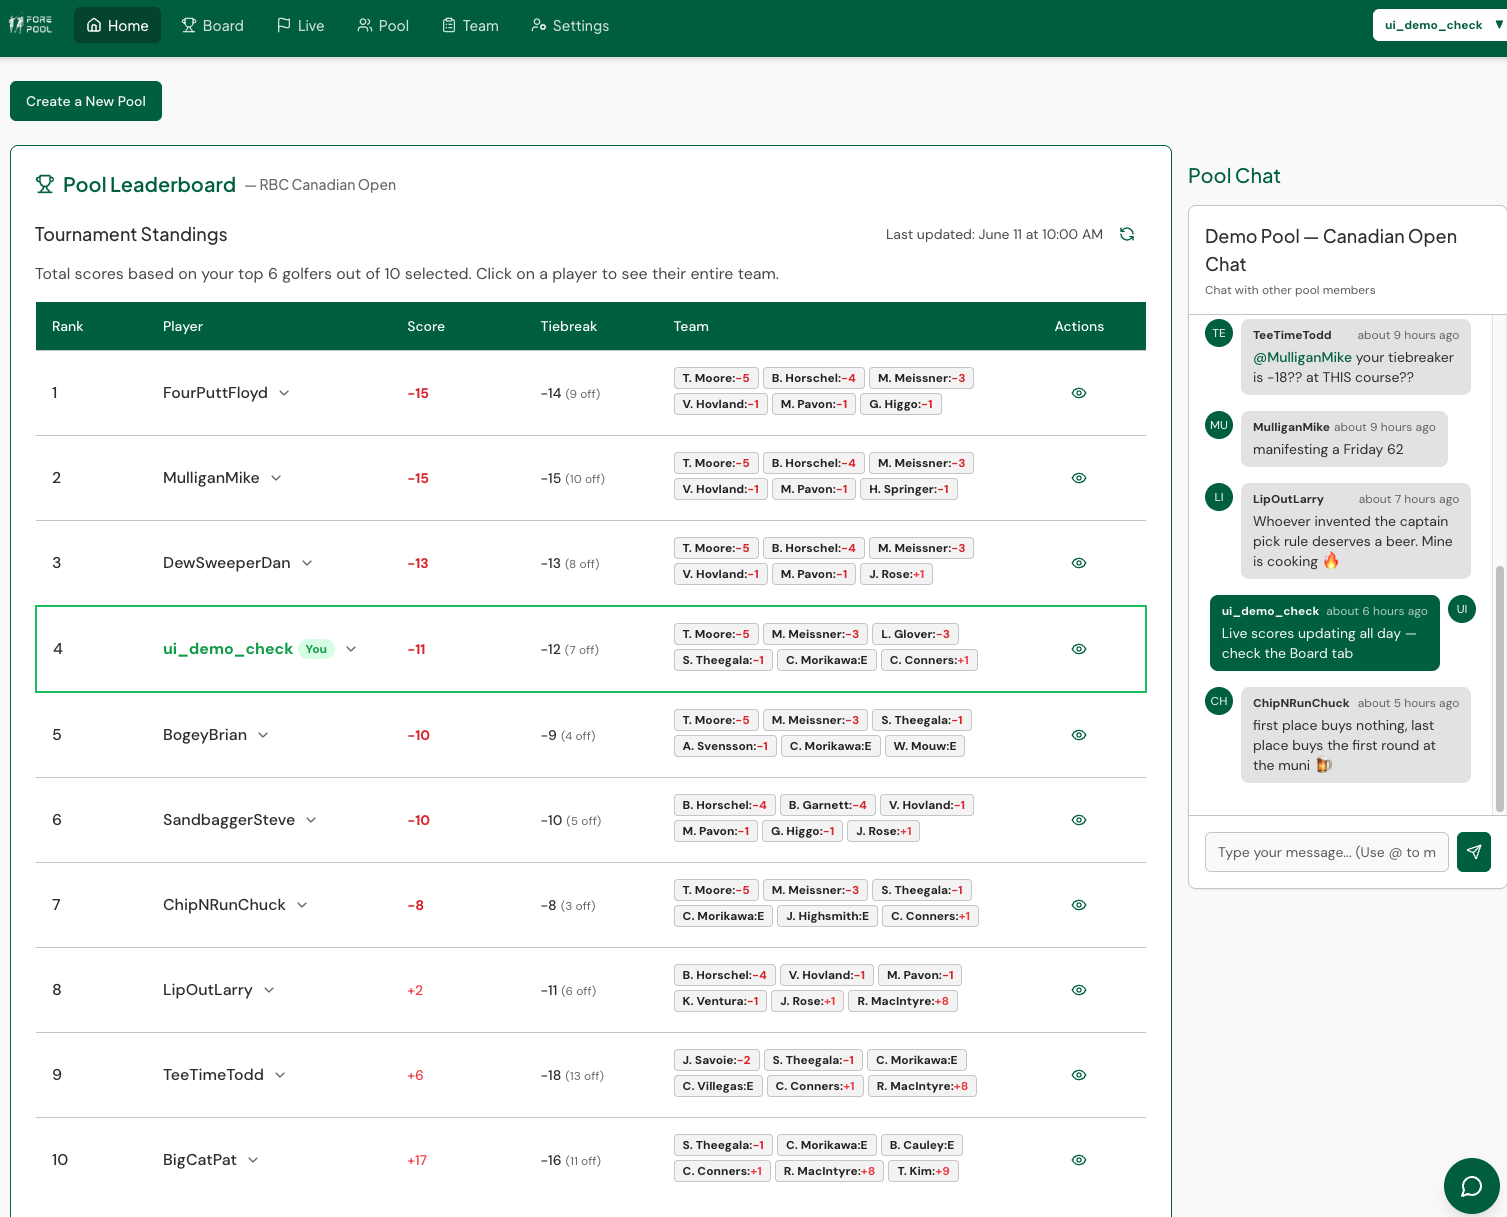Viewport: 1507px width, 1217px height.
Task: Click L. Glover:-3 golfer chip
Action: (916, 634)
